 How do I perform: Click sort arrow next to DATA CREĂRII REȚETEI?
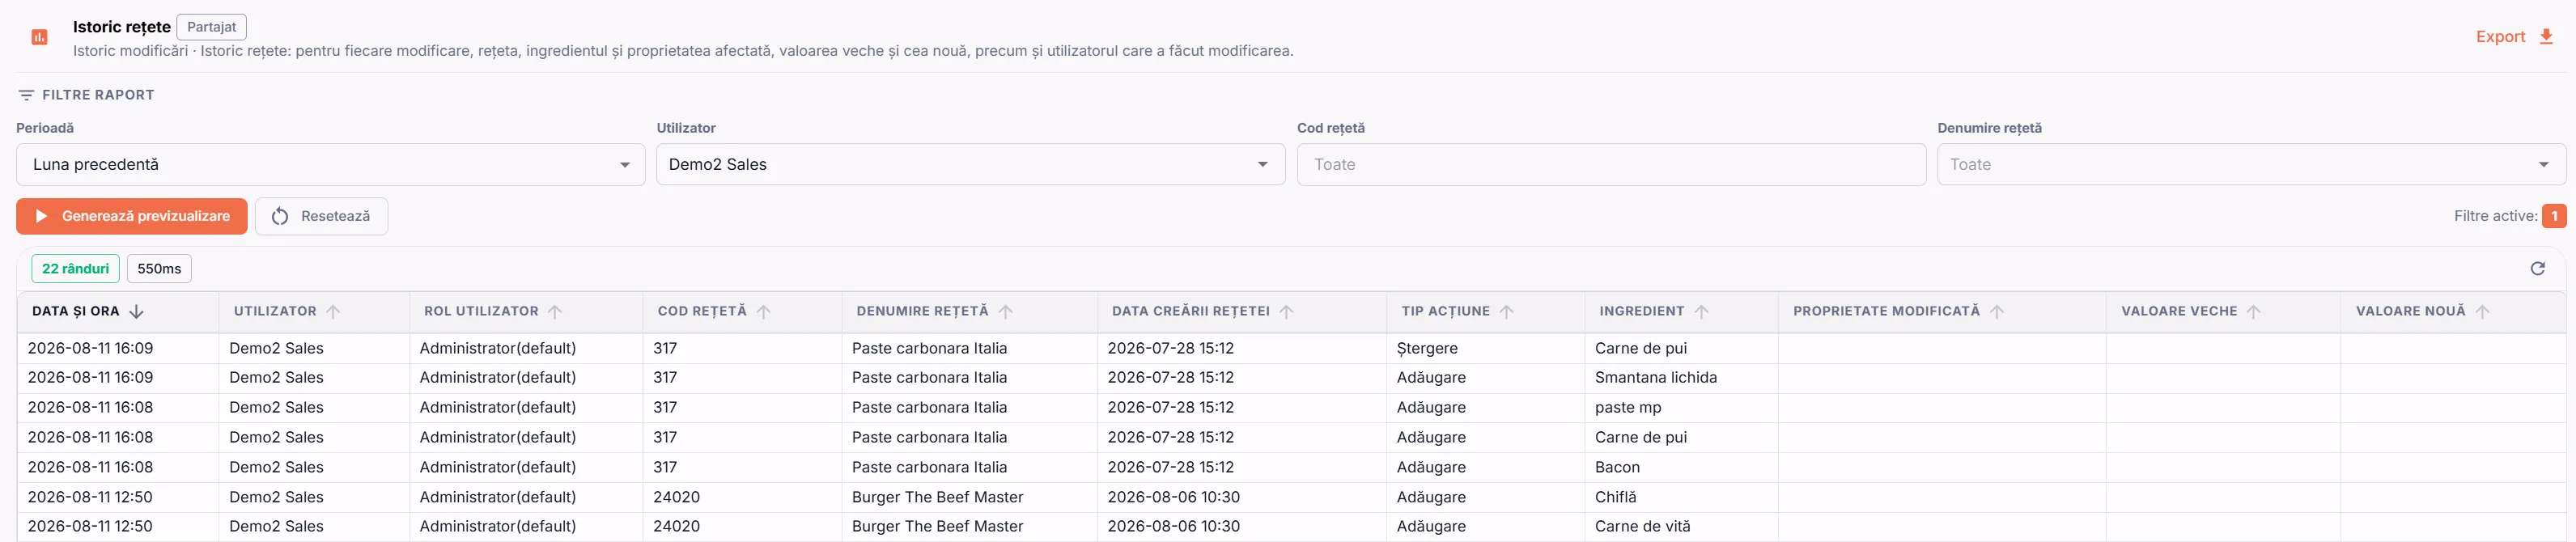point(1287,312)
